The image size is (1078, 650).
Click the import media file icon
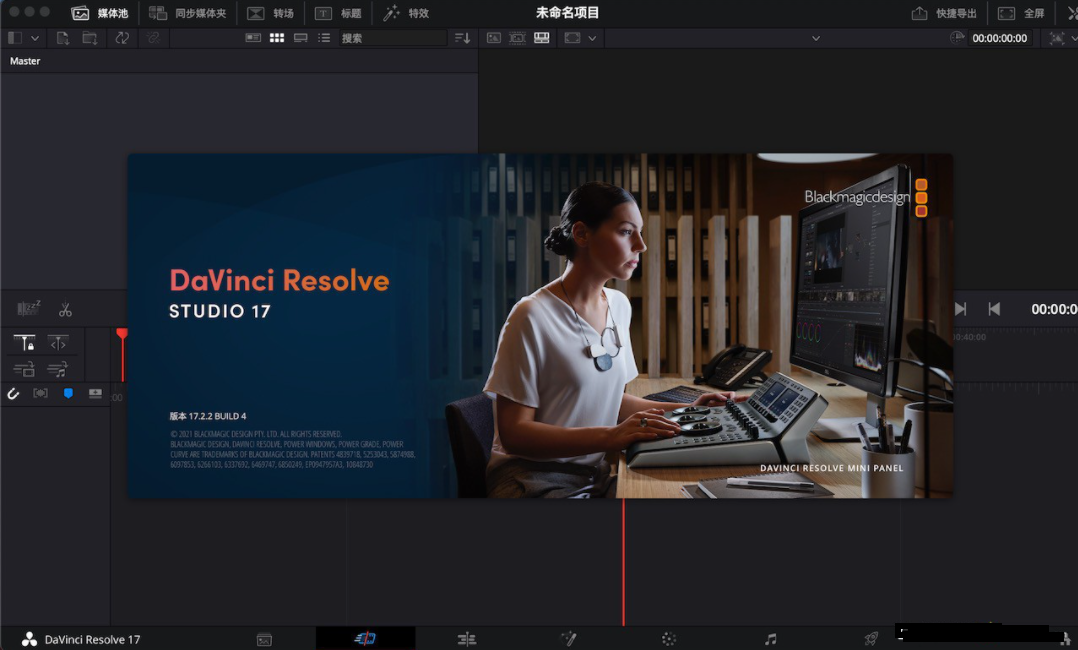(x=63, y=38)
